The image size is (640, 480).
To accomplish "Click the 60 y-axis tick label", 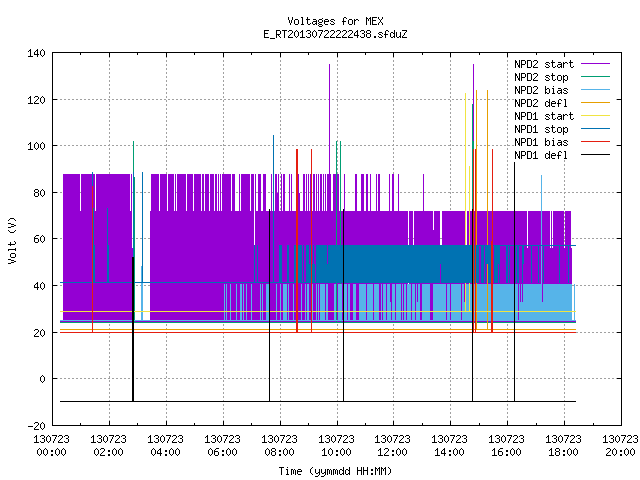I will pos(39,239).
